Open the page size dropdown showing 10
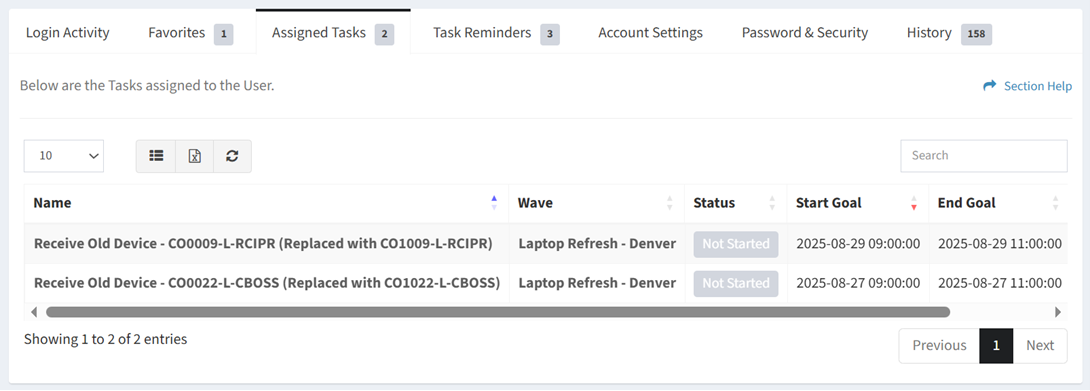The height and width of the screenshot is (391, 1090). point(64,156)
